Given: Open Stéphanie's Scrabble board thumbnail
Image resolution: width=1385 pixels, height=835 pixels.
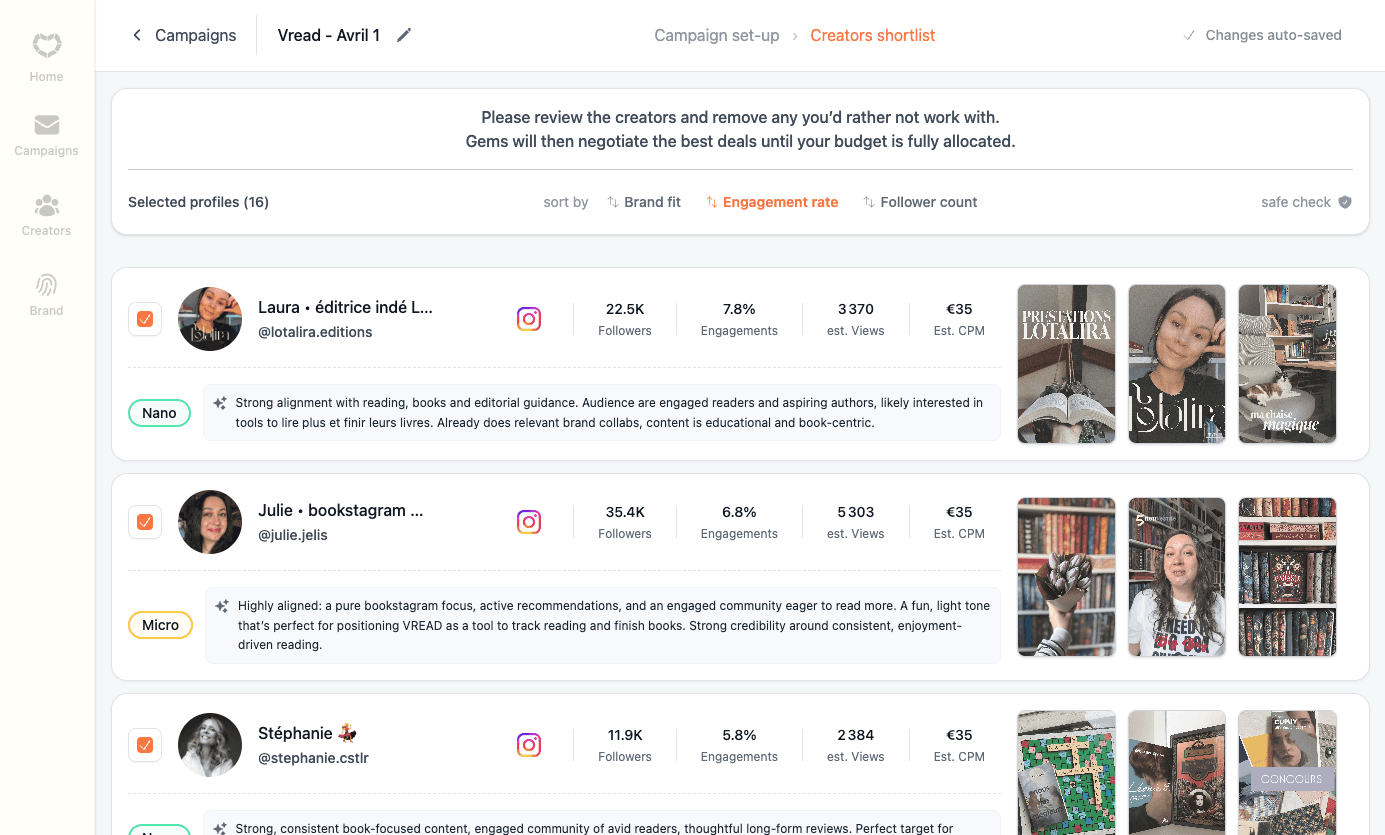Looking at the screenshot, I should 1066,772.
